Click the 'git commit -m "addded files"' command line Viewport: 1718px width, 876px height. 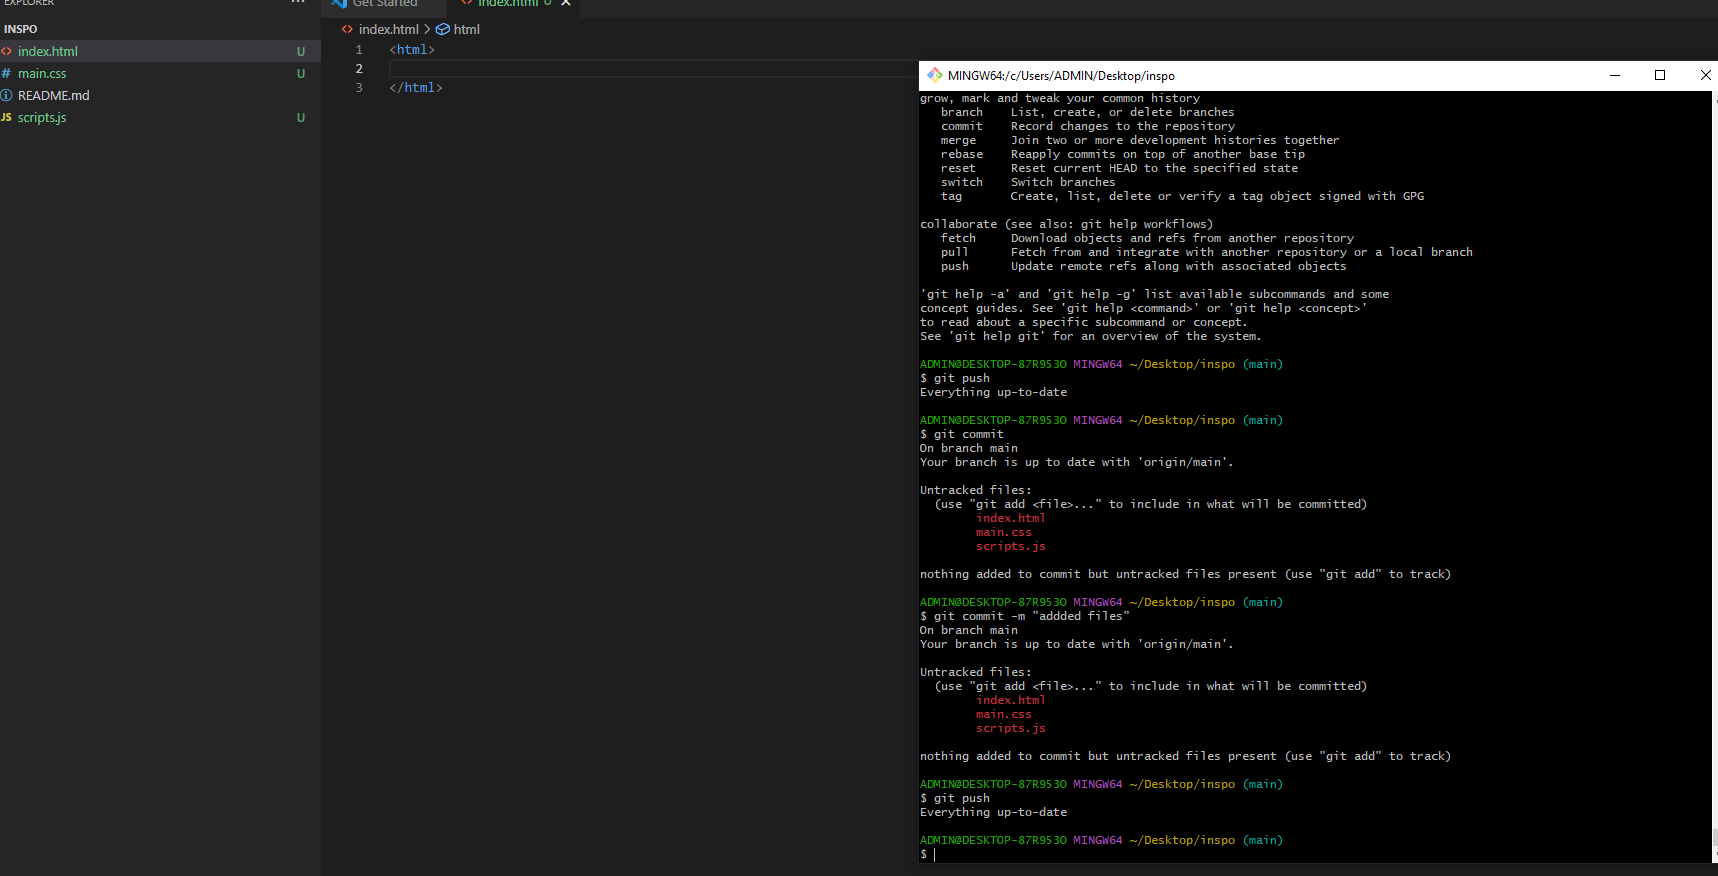point(1024,616)
